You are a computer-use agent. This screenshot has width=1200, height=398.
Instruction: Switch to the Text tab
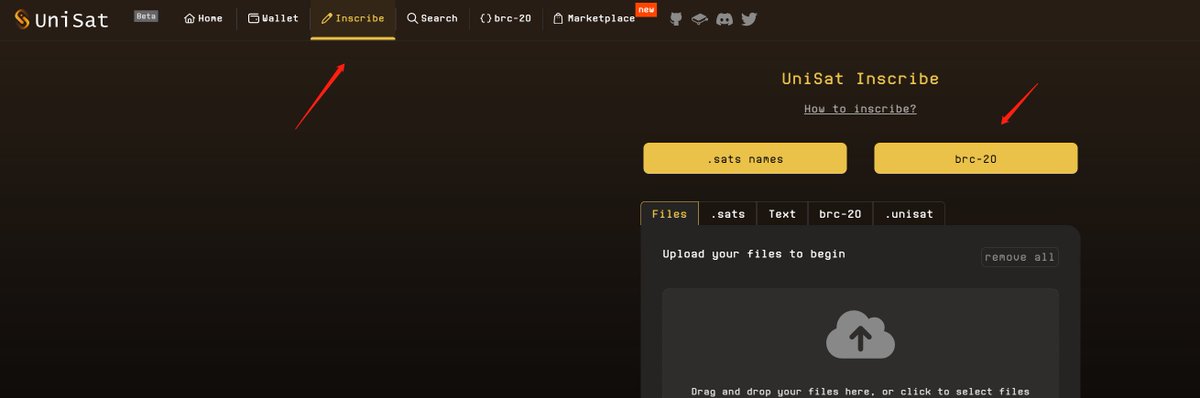tap(782, 214)
